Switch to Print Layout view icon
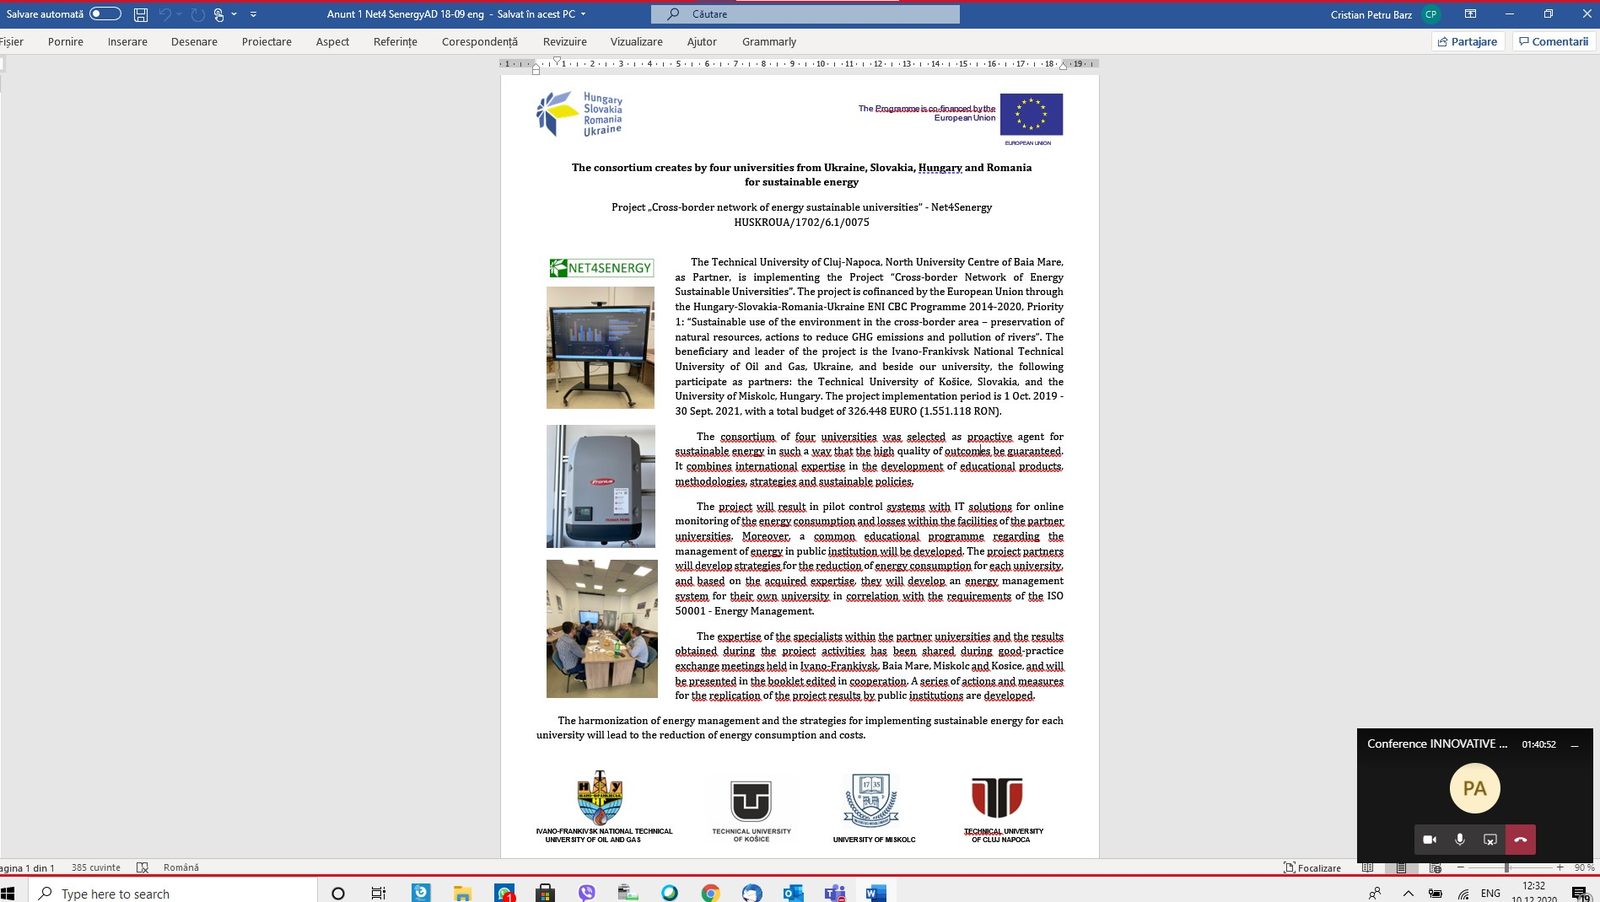1600x902 pixels. point(1401,868)
